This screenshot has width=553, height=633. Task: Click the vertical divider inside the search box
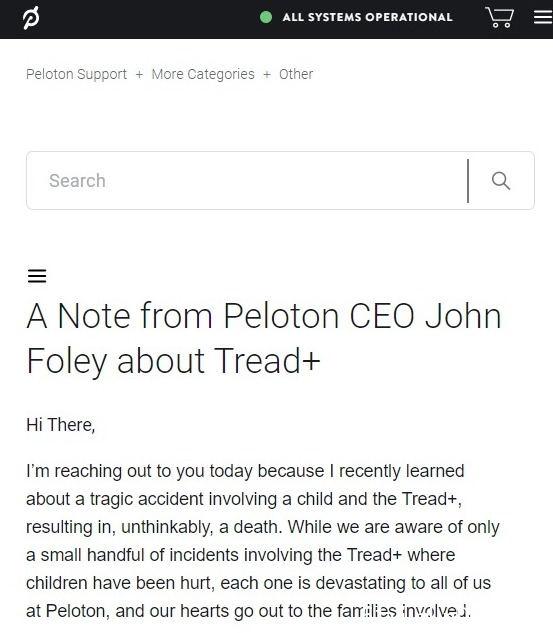pyautogui.click(x=468, y=180)
